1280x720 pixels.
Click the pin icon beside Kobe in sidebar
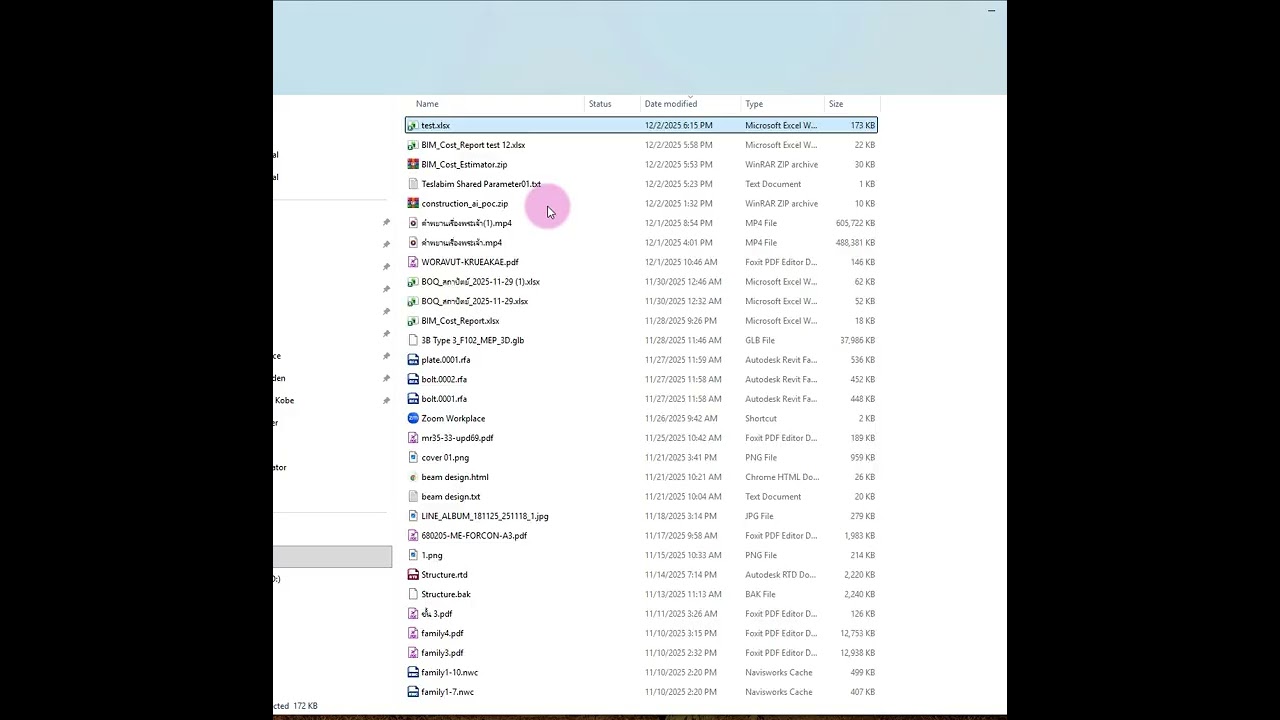[386, 400]
